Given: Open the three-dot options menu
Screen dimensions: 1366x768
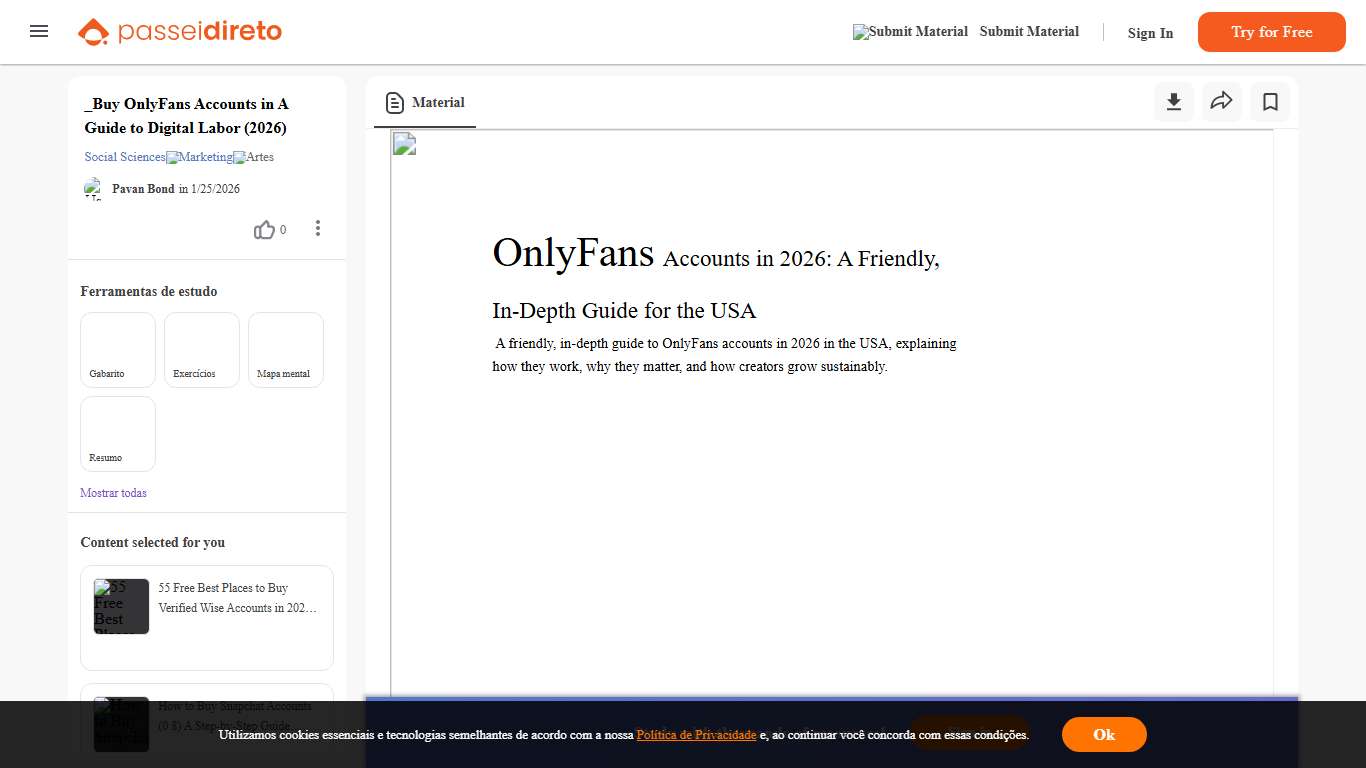Looking at the screenshot, I should click(317, 228).
